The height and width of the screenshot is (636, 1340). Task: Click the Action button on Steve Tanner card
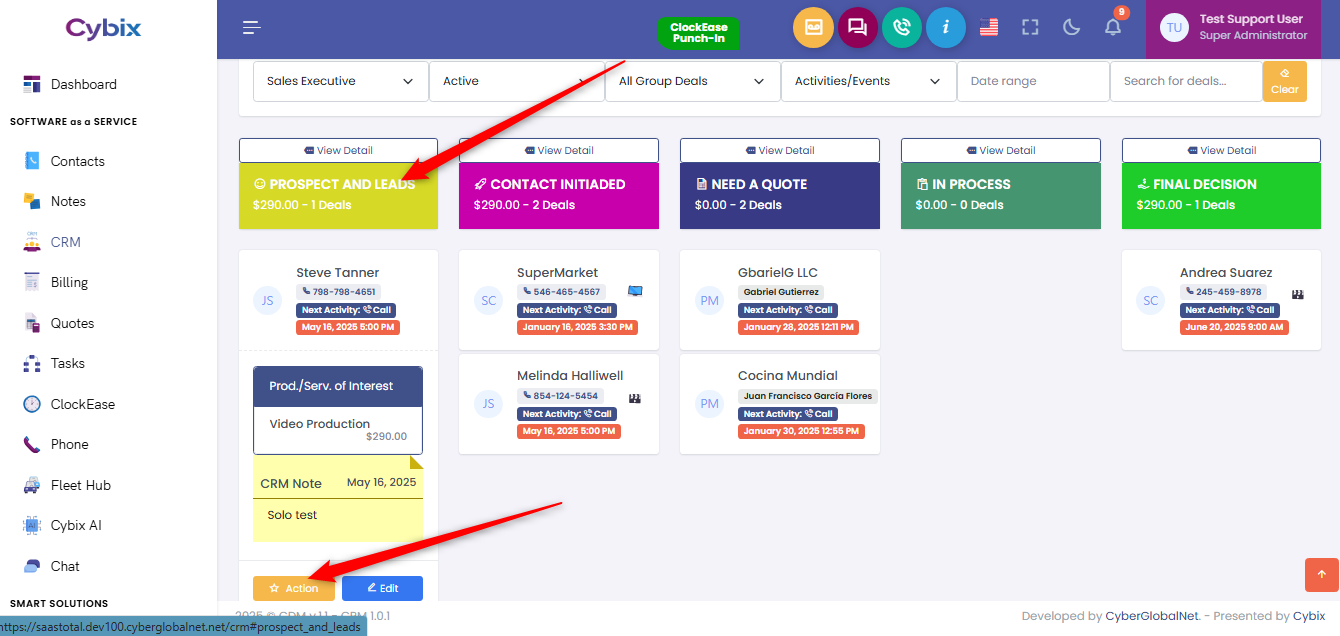[x=294, y=588]
